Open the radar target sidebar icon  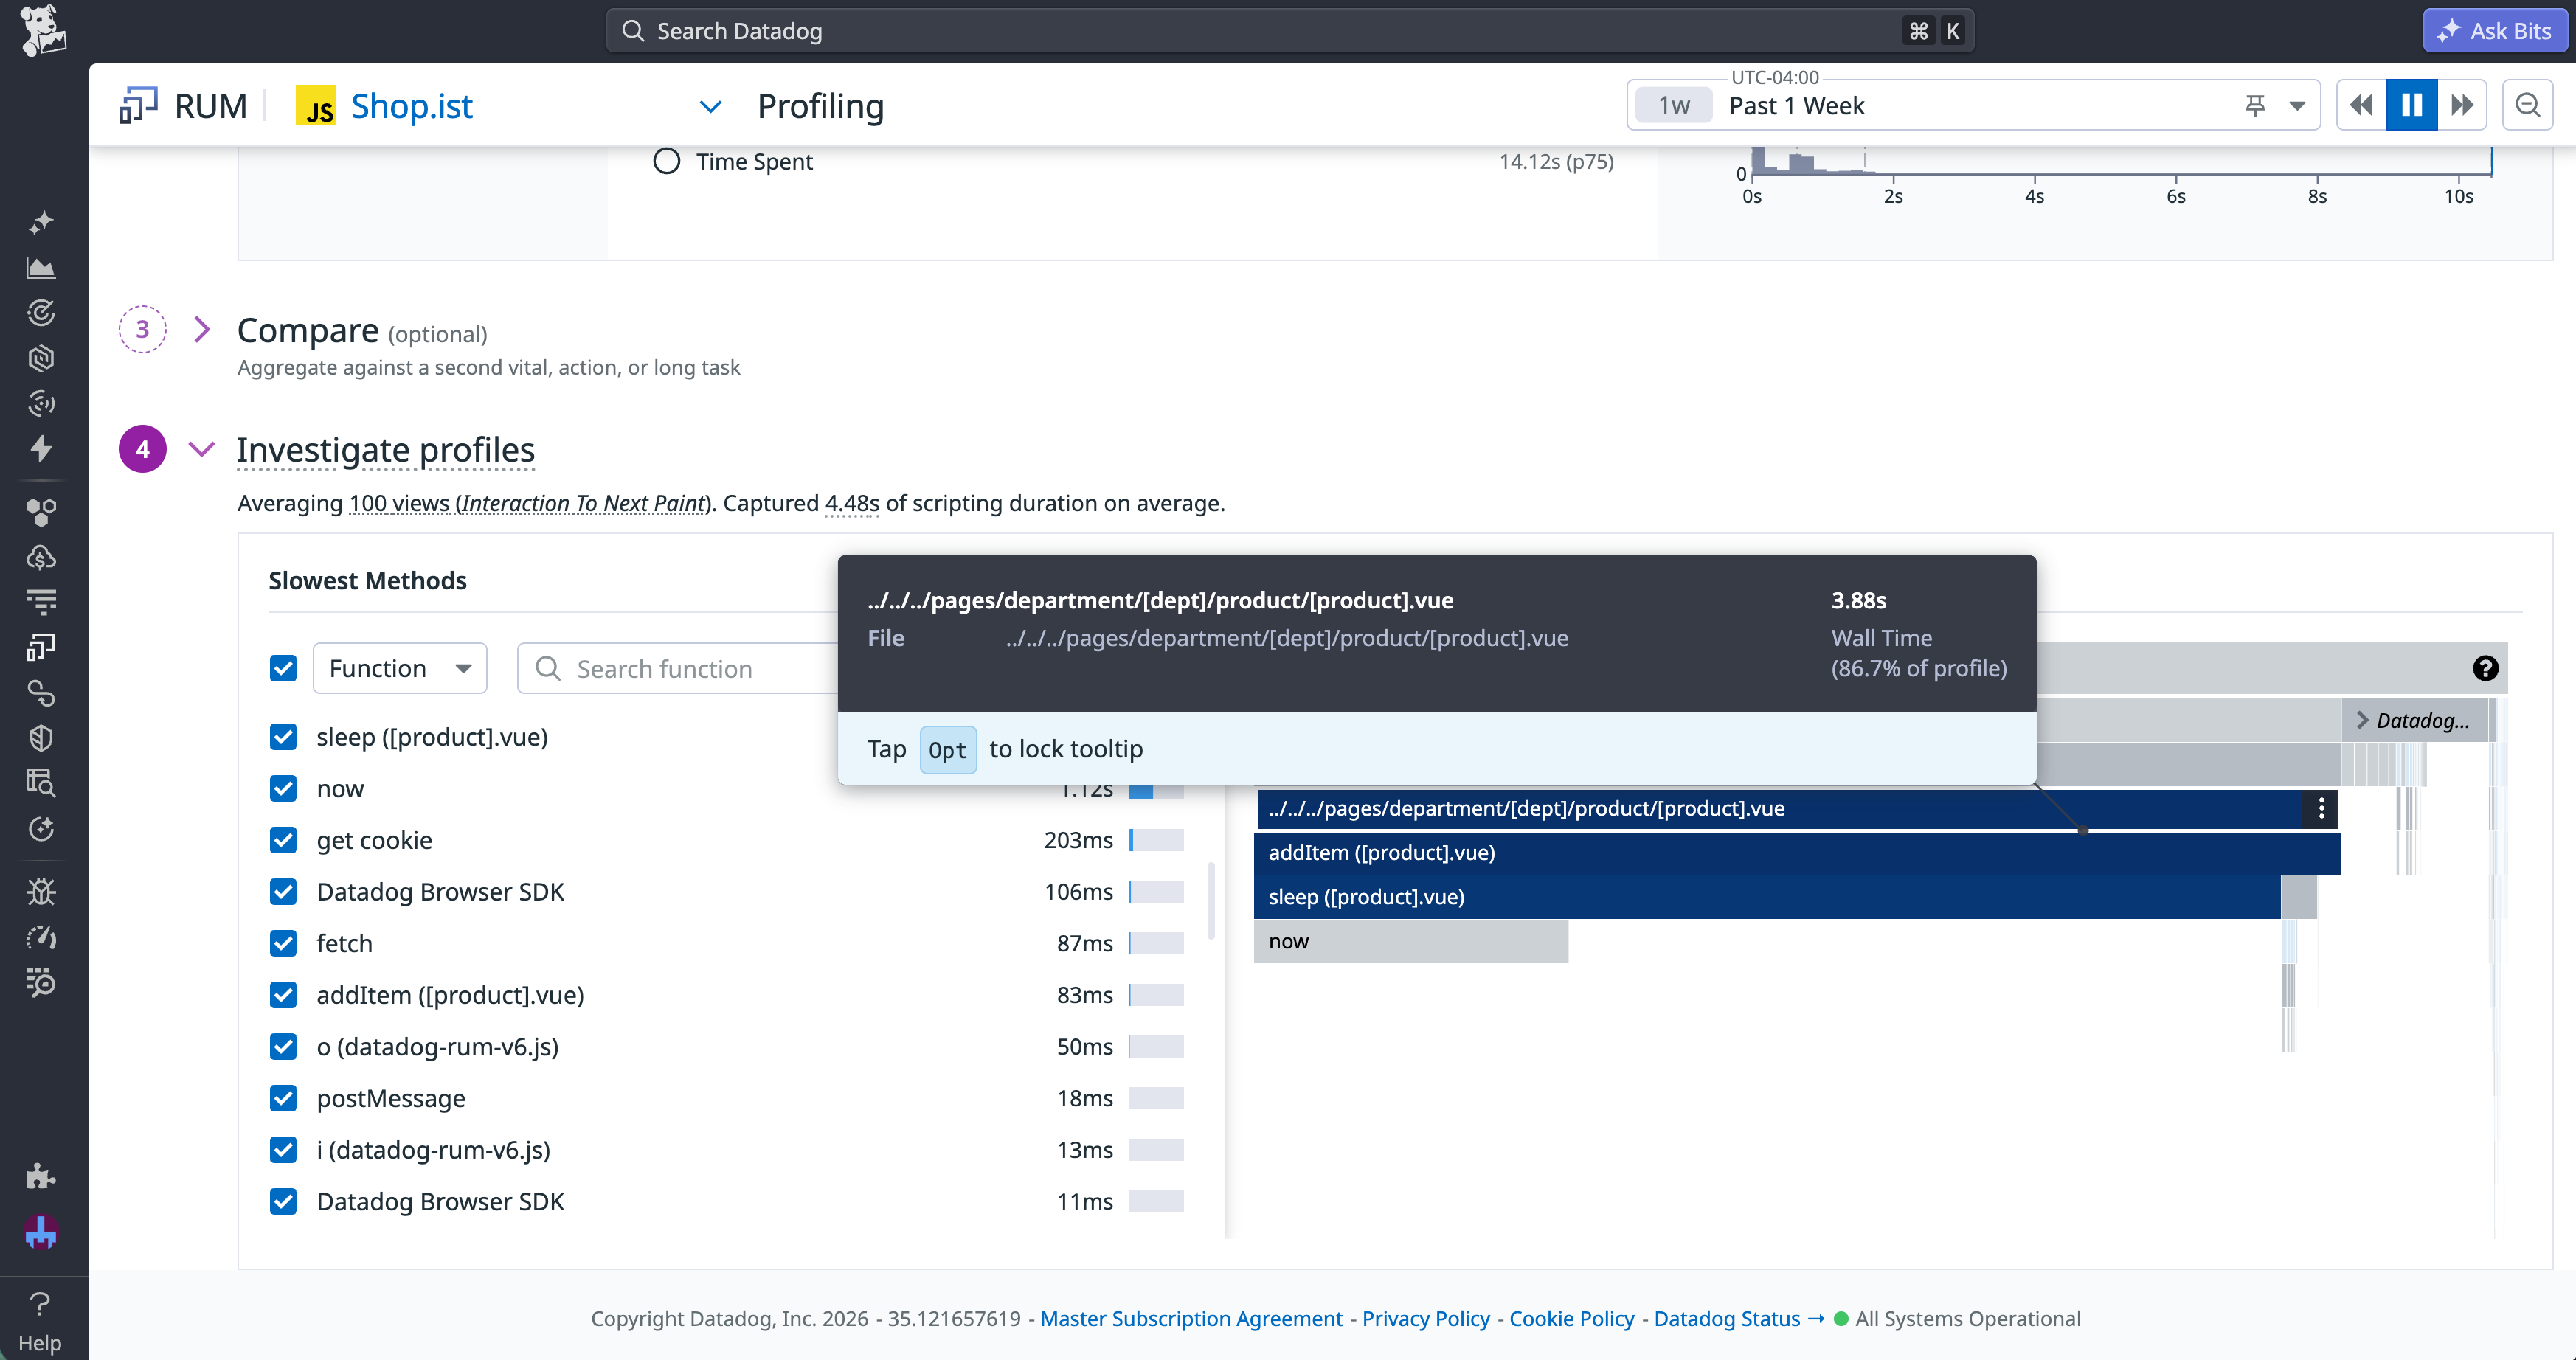tap(41, 313)
